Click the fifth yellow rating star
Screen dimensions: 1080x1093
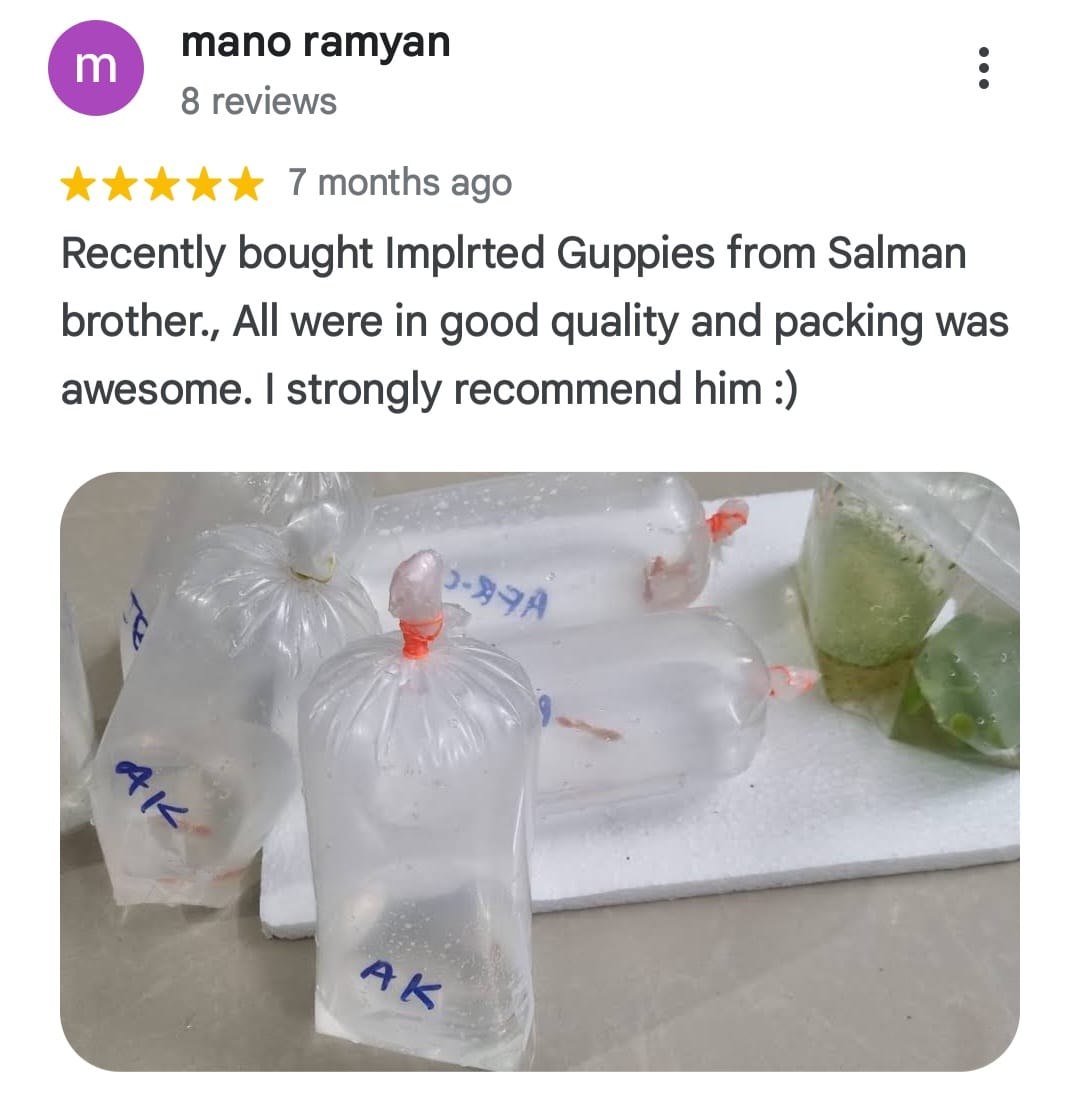click(x=246, y=184)
